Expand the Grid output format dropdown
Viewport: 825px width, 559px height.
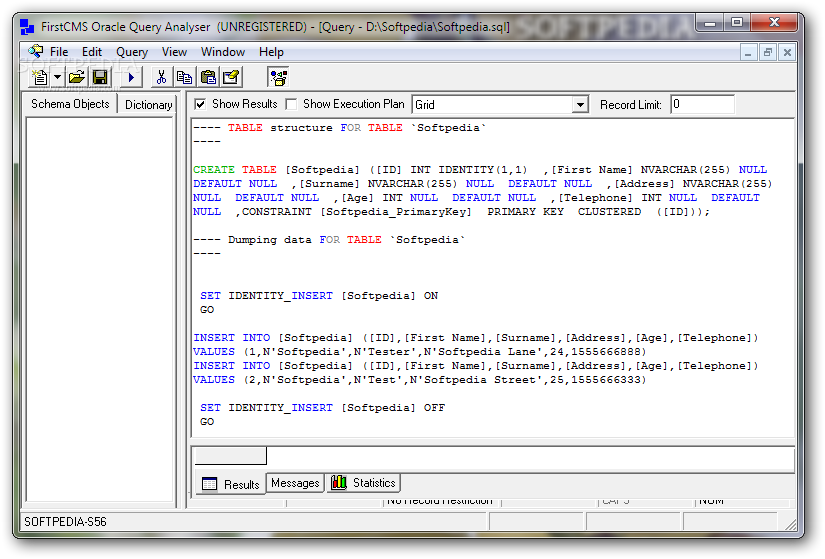pos(579,105)
